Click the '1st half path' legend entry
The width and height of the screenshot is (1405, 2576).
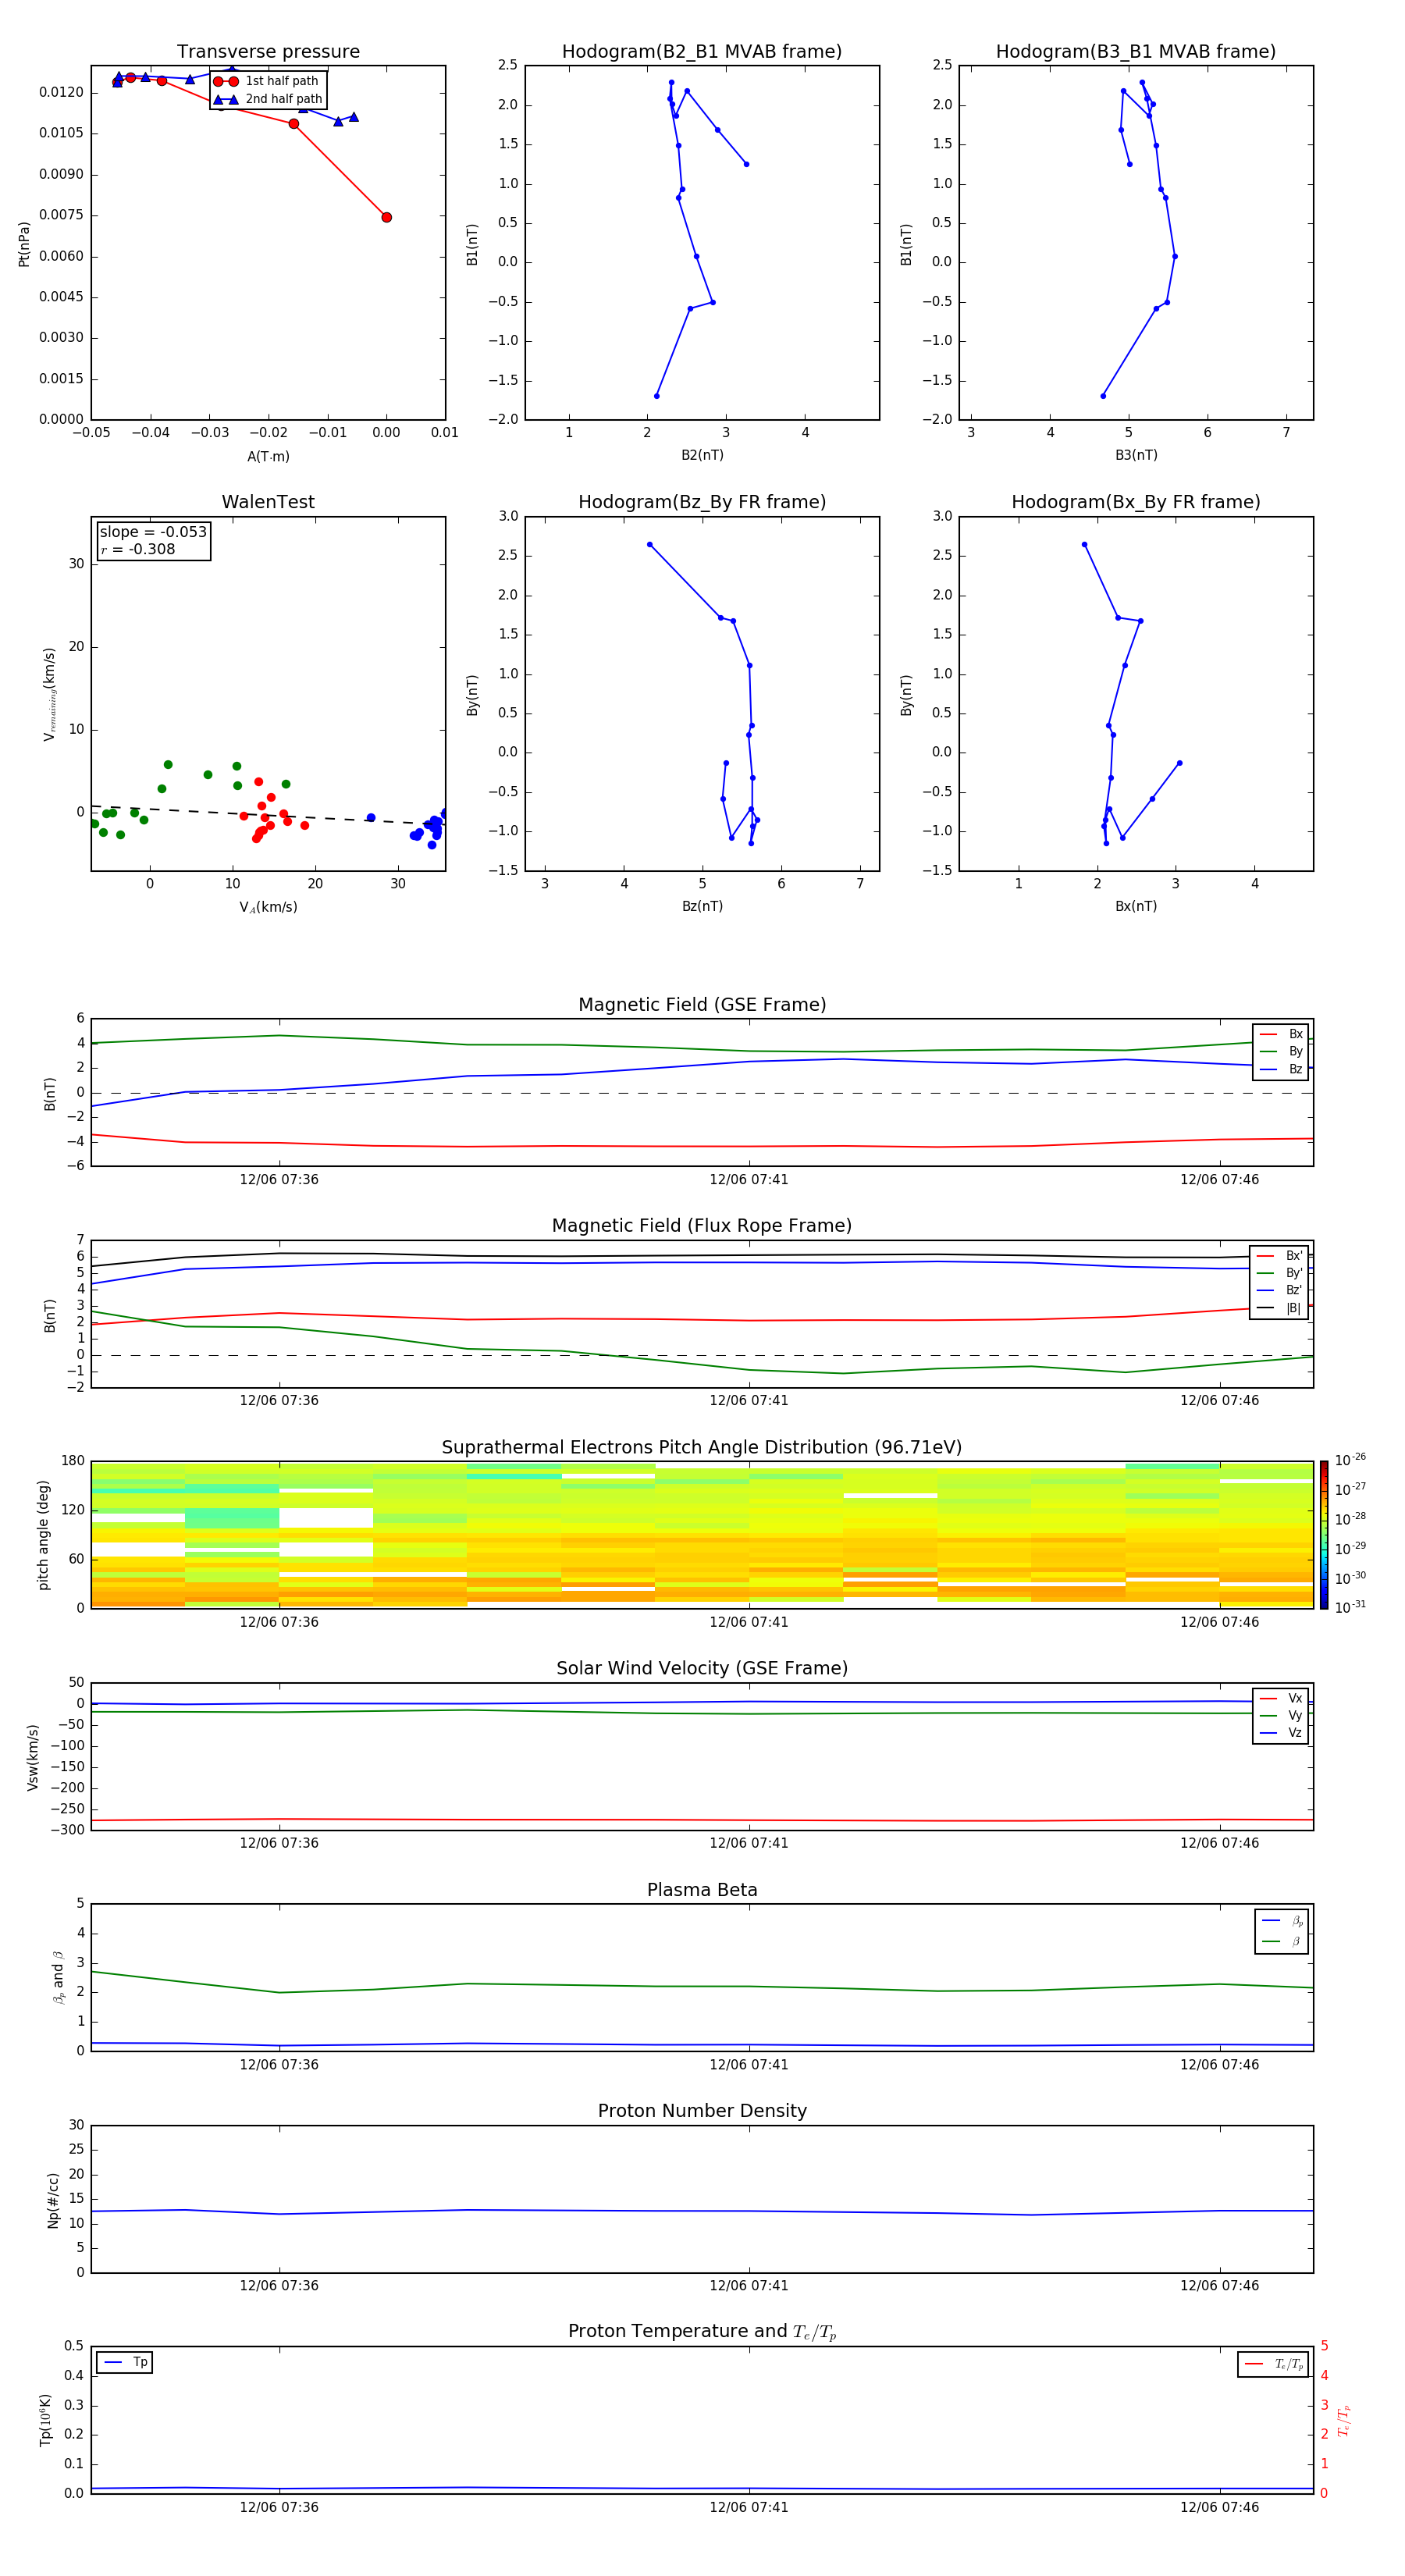tap(267, 81)
